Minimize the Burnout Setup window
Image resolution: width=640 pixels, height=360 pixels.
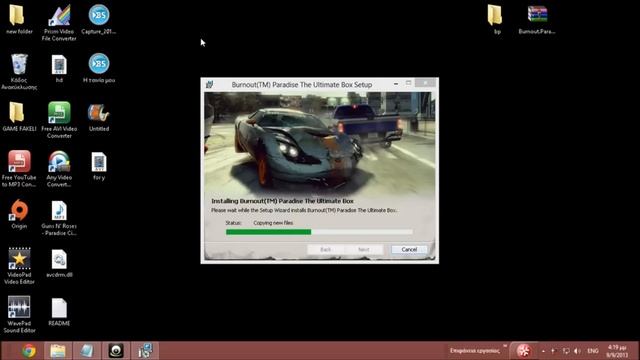(396, 83)
